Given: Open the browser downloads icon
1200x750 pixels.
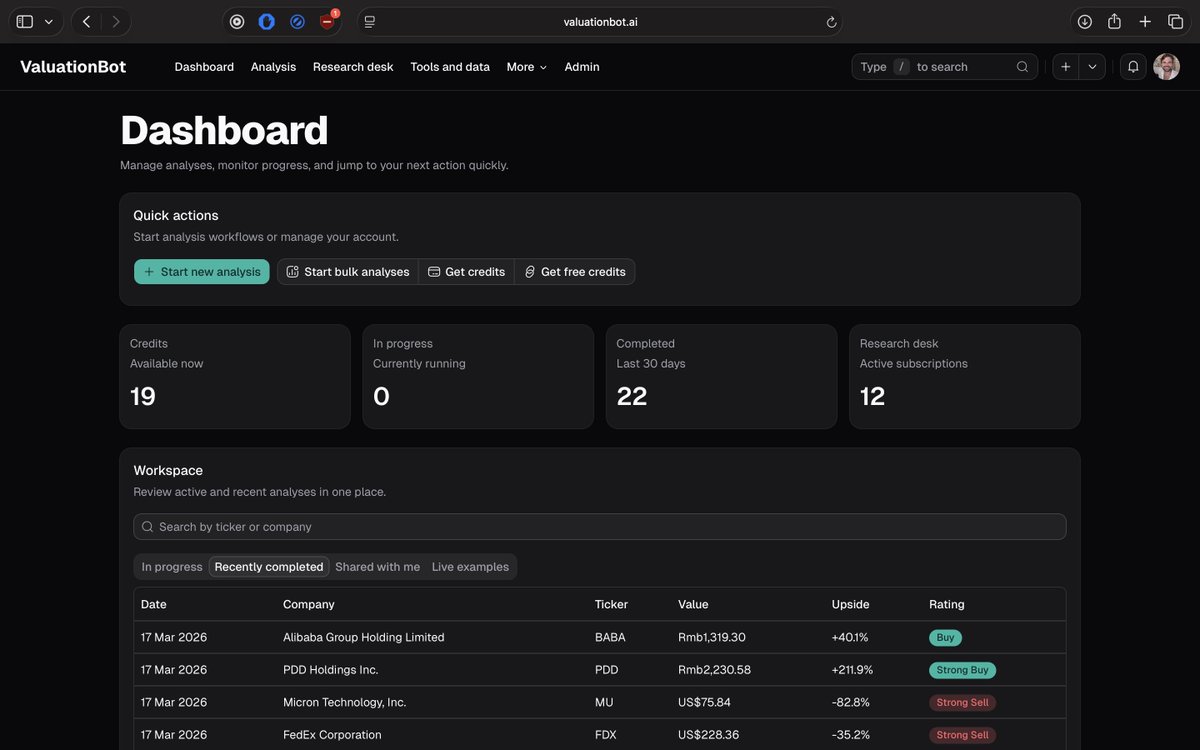Looking at the screenshot, I should 1084,21.
